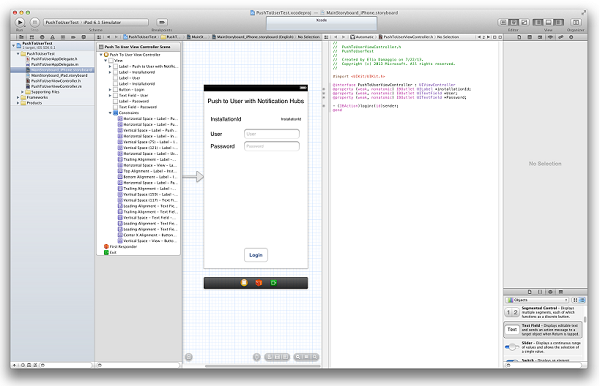Open the Organizer window
The width and height of the screenshot is (600, 386).
576,22
